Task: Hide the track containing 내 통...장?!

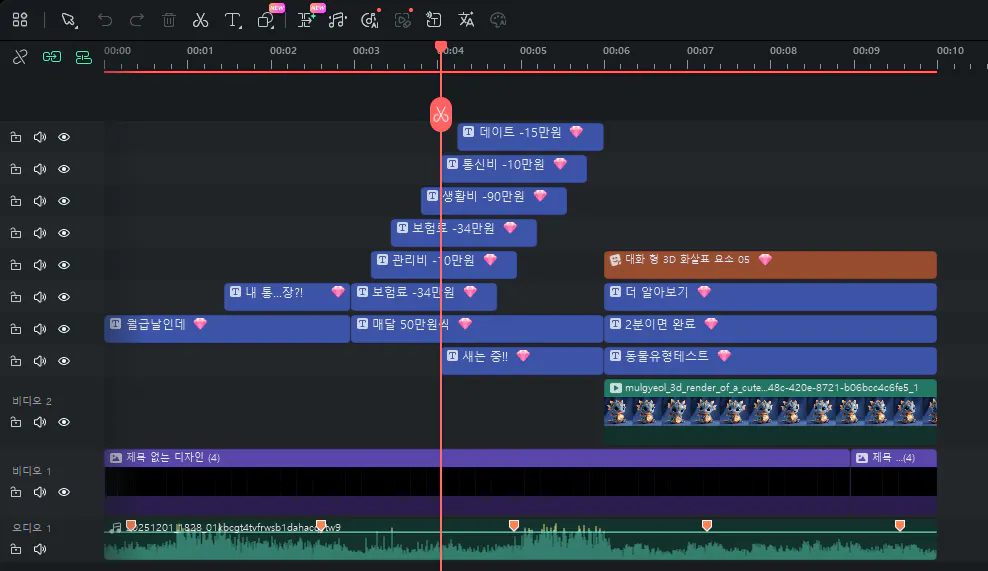Action: pyautogui.click(x=64, y=297)
